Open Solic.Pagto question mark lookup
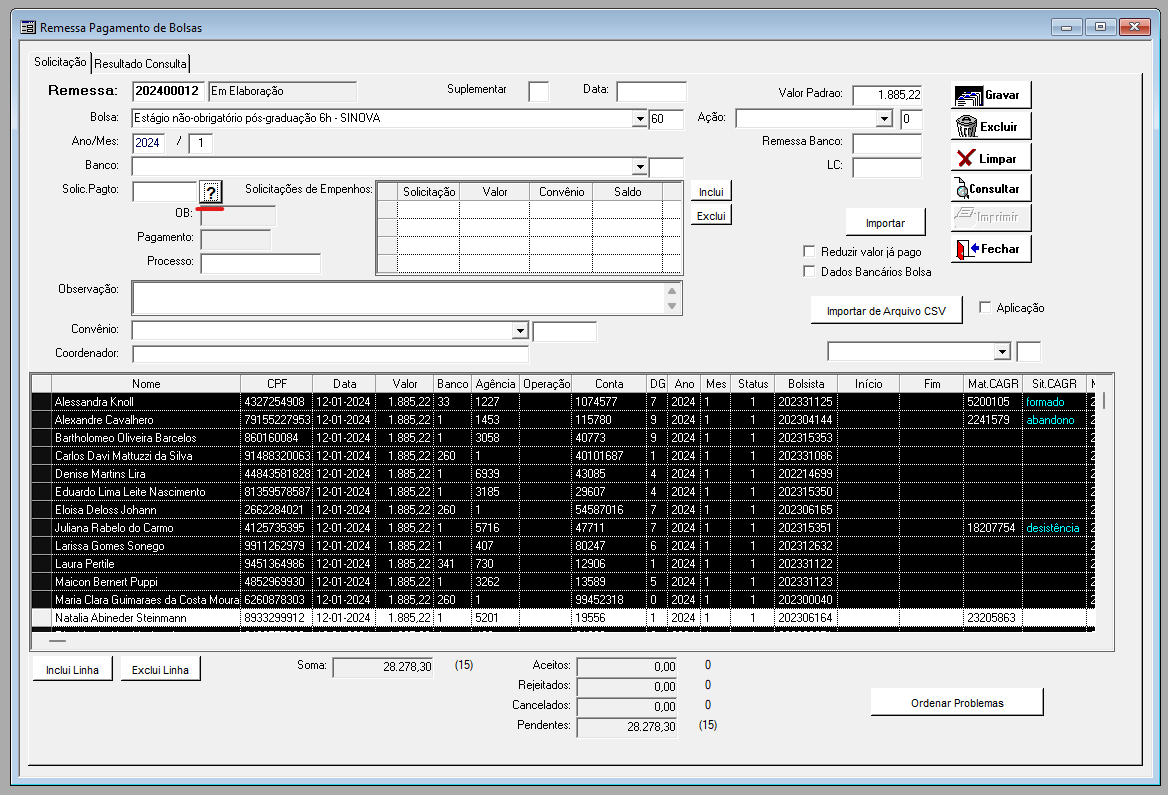1168x795 pixels. [x=211, y=192]
